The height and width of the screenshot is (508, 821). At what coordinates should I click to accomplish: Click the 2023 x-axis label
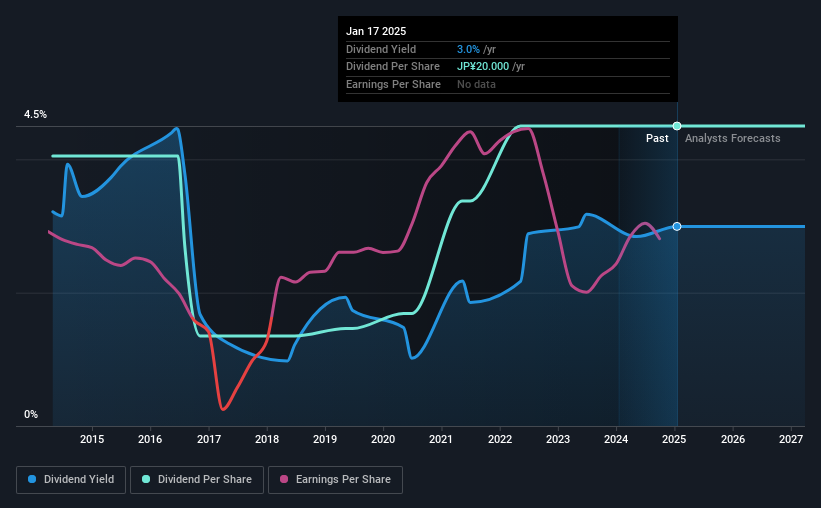click(x=558, y=439)
